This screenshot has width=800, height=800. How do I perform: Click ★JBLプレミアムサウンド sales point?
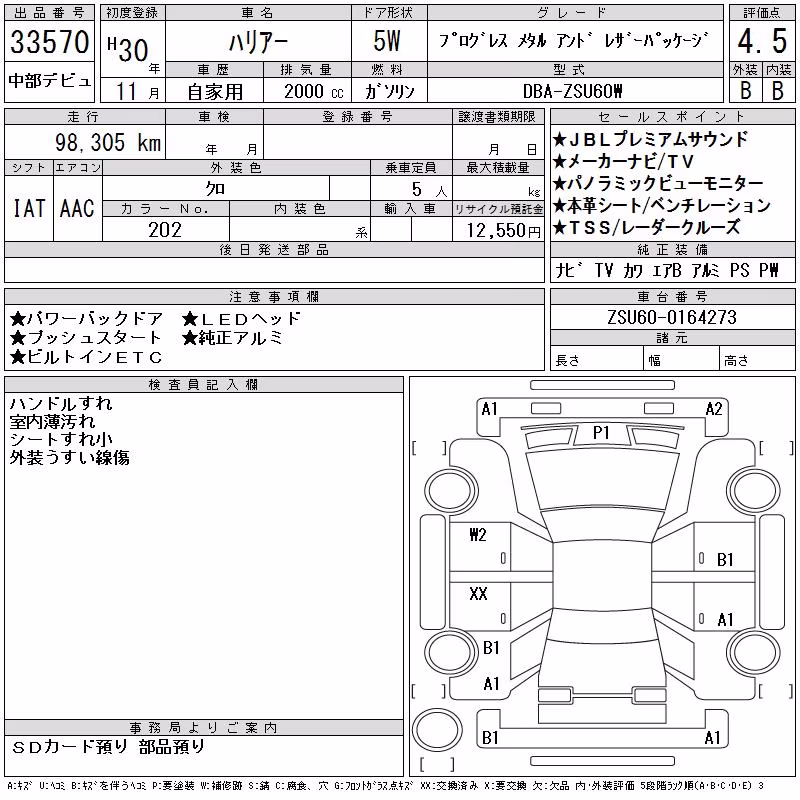click(651, 139)
